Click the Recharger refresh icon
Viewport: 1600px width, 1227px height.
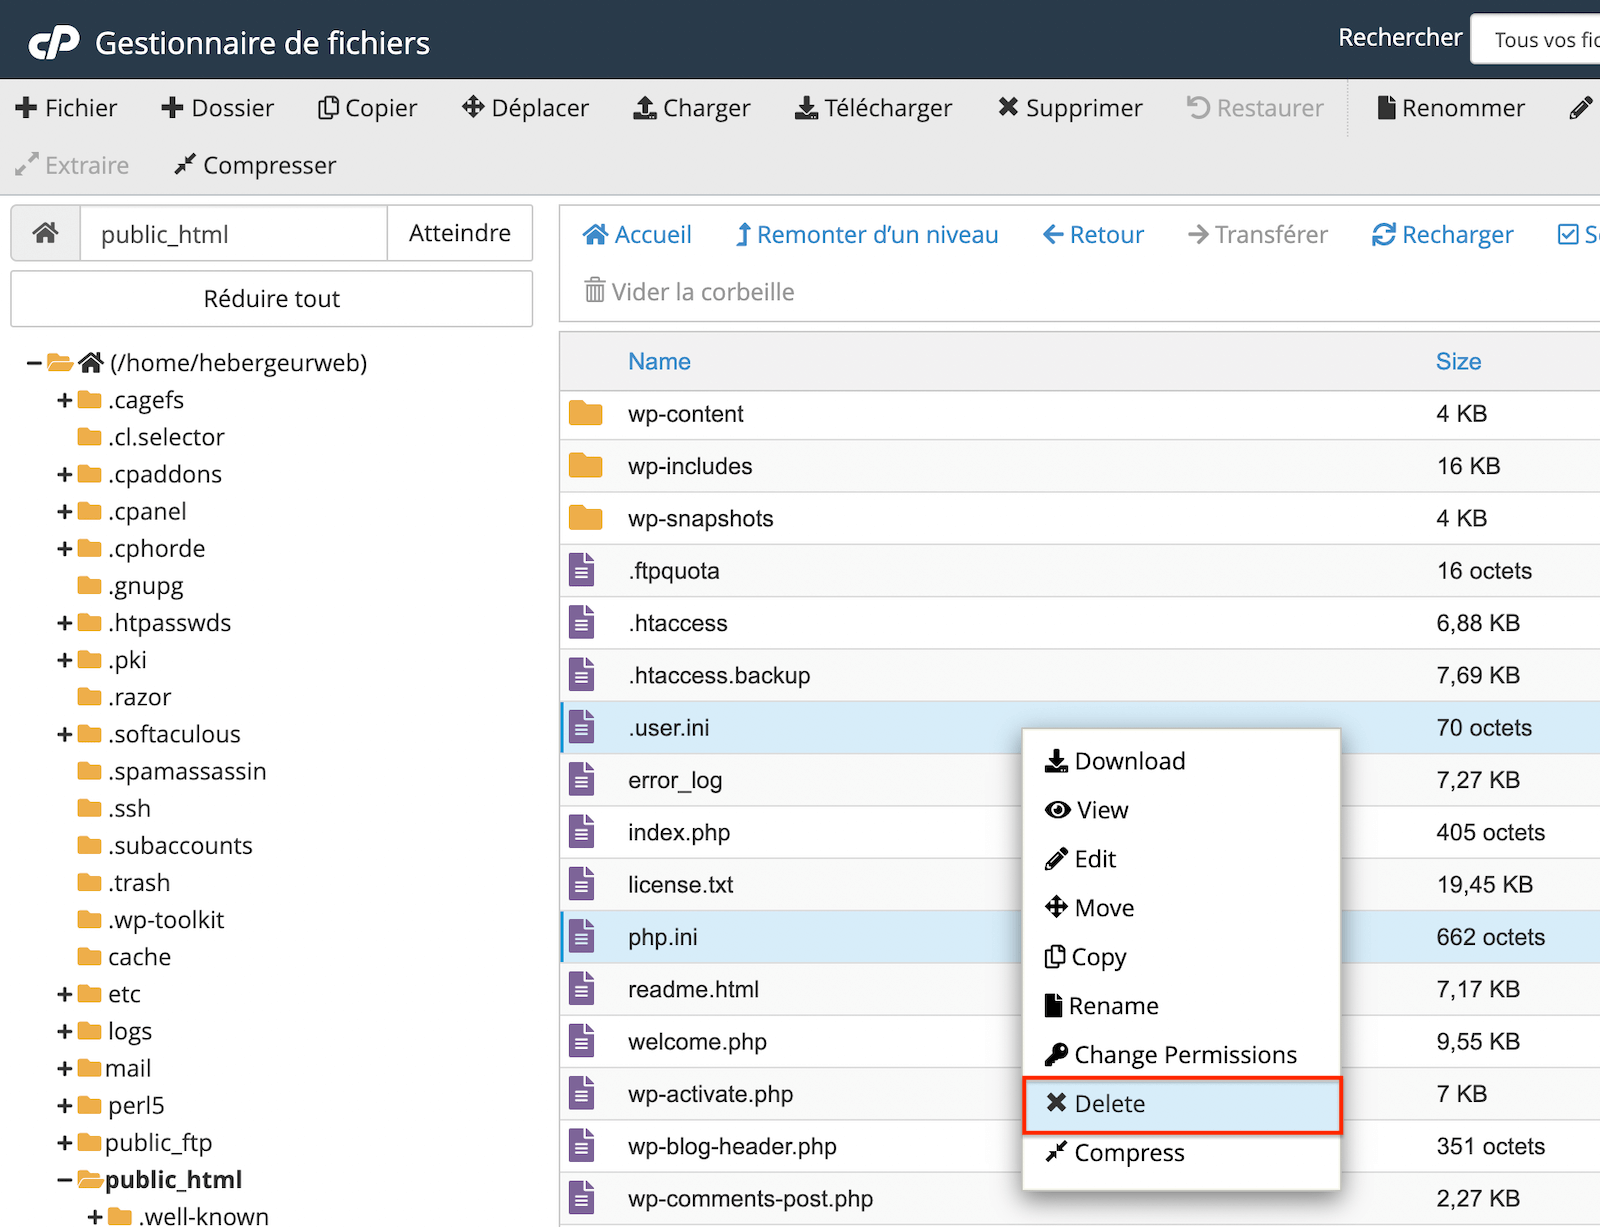tap(1383, 235)
